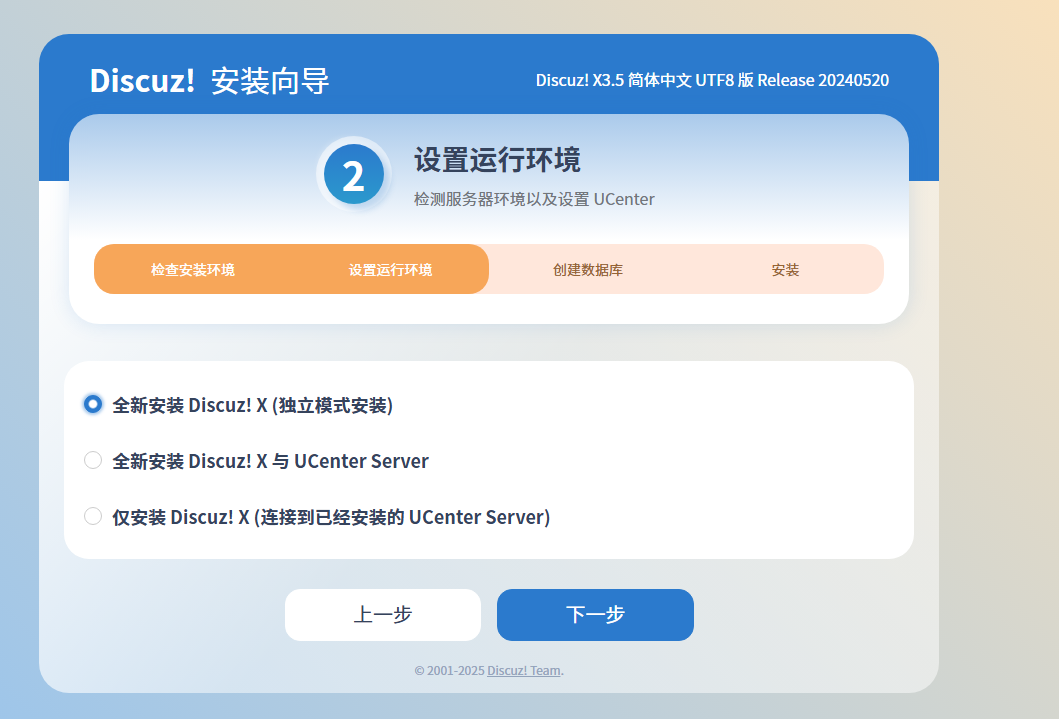The height and width of the screenshot is (719, 1059).
Task: Click the step number 2 circle icon
Action: [354, 174]
